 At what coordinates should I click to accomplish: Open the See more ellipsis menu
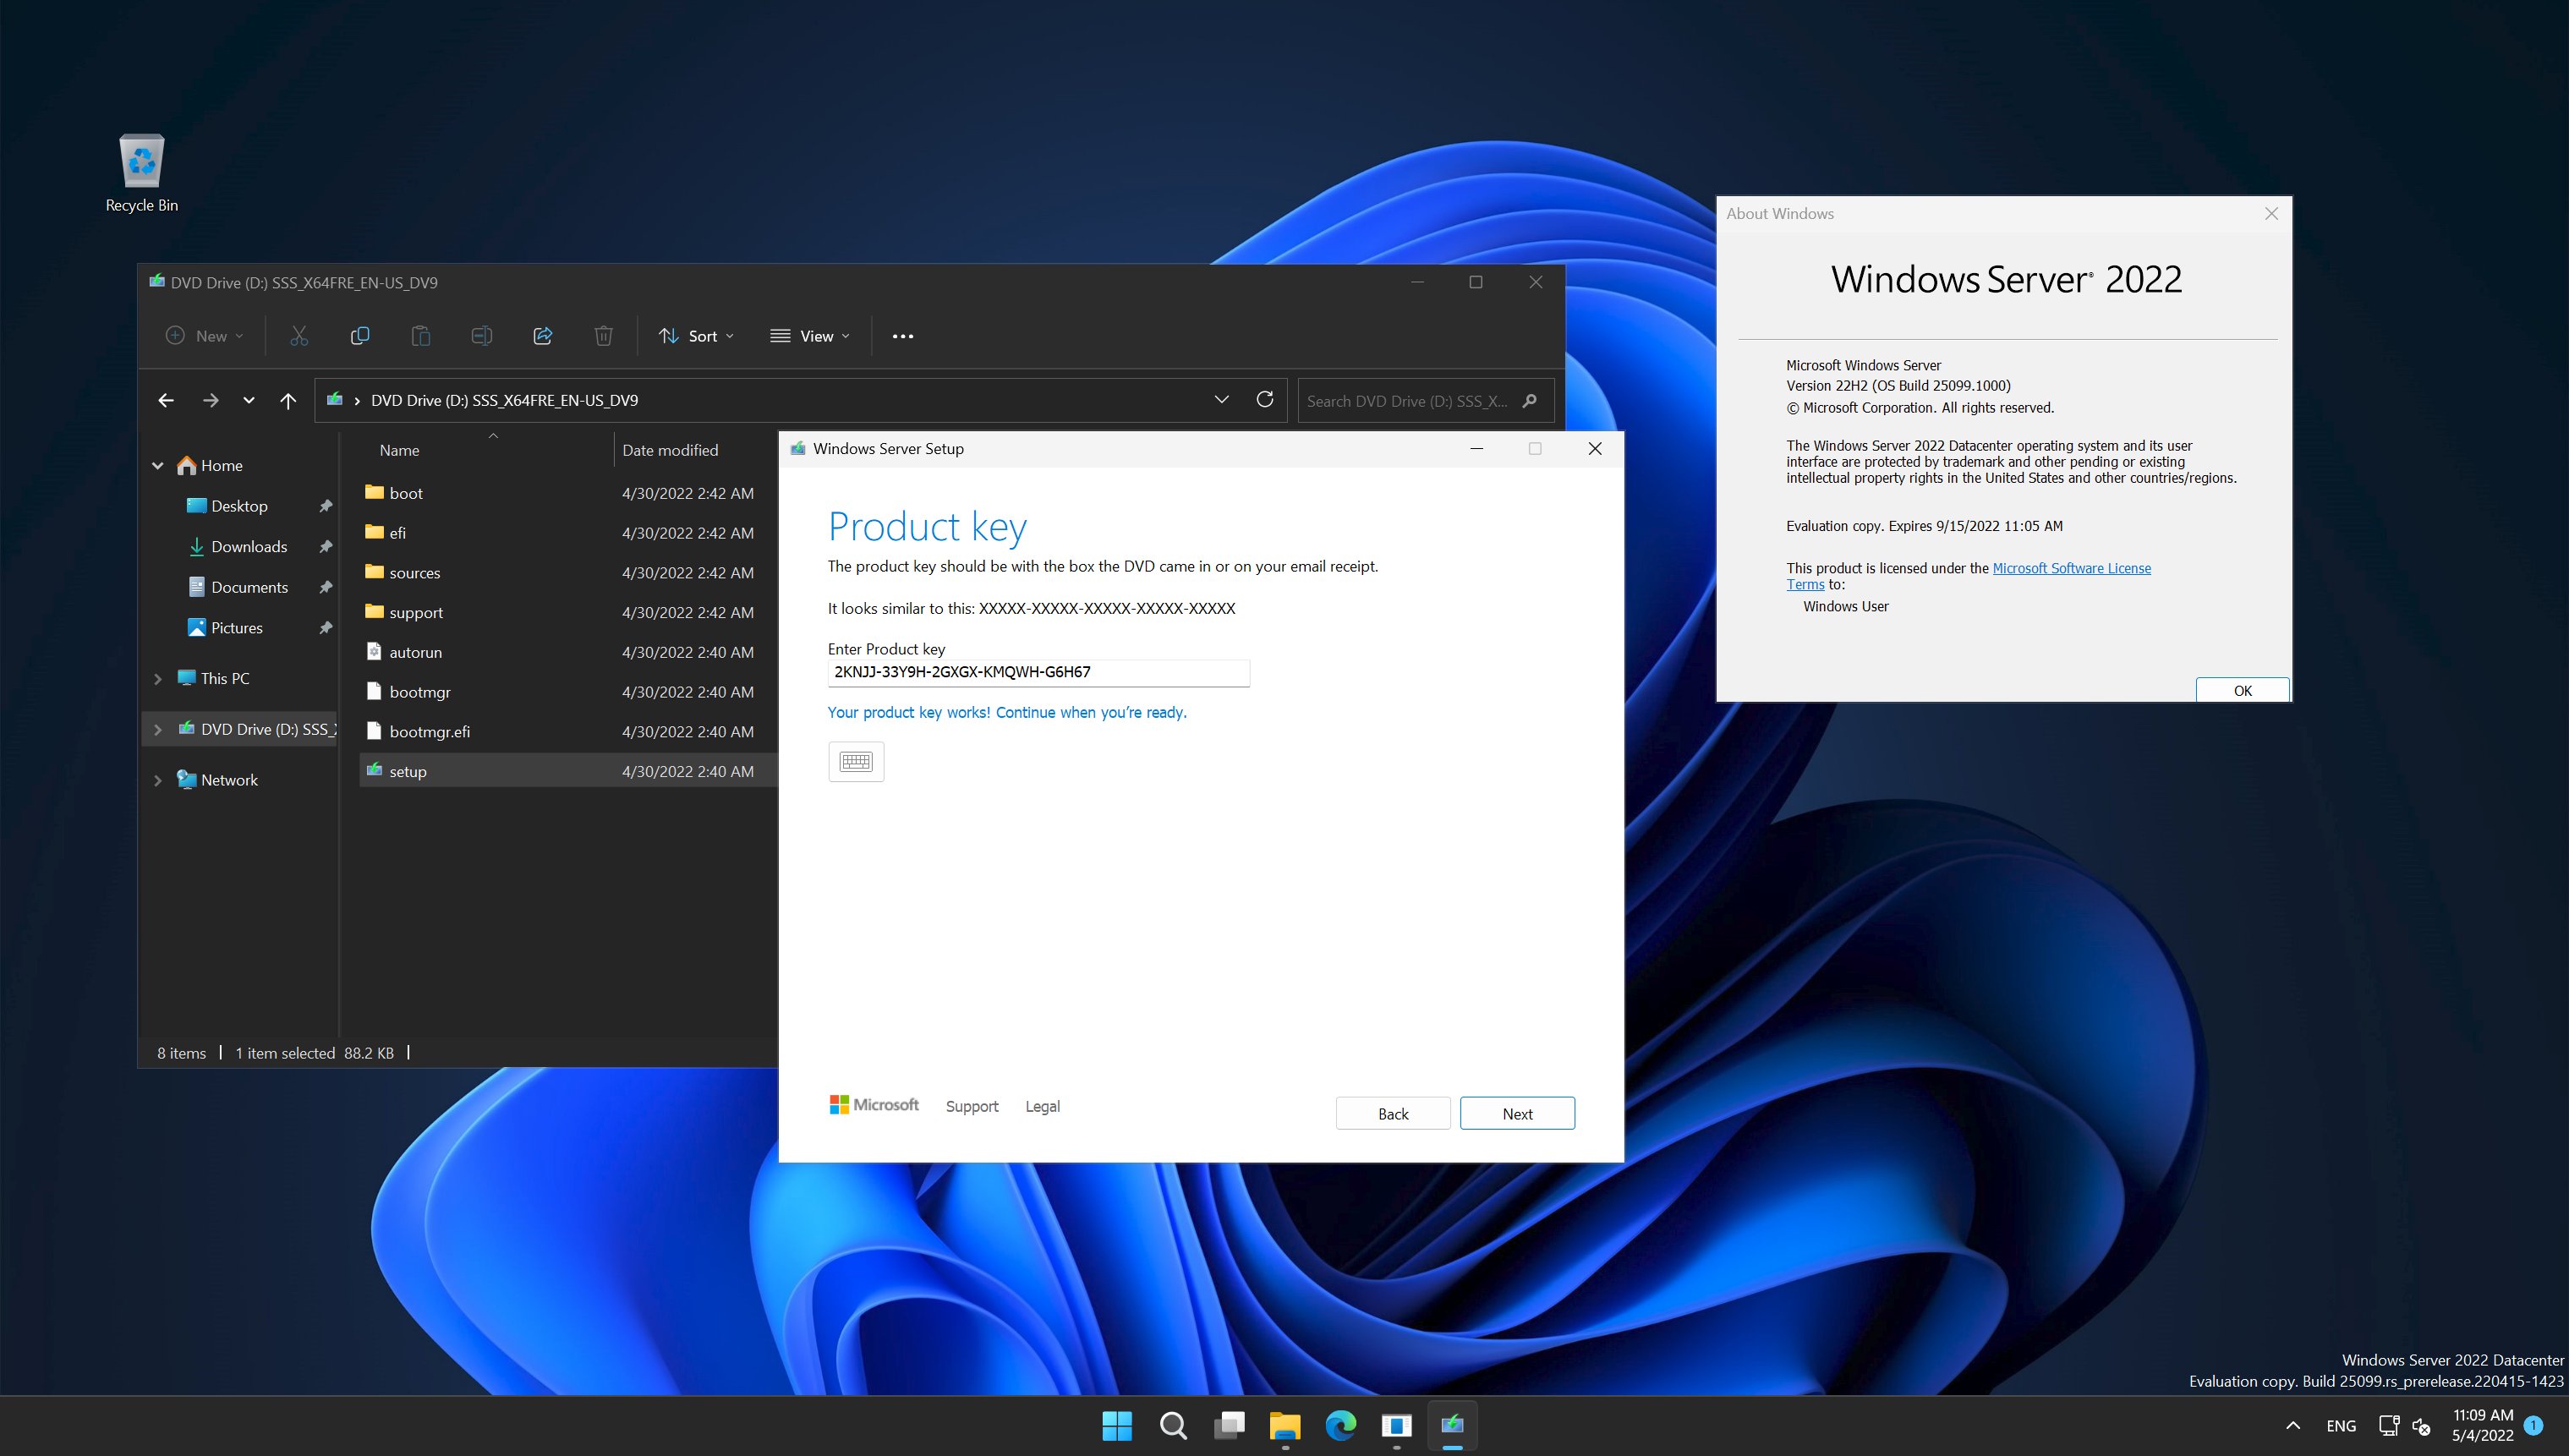point(902,336)
